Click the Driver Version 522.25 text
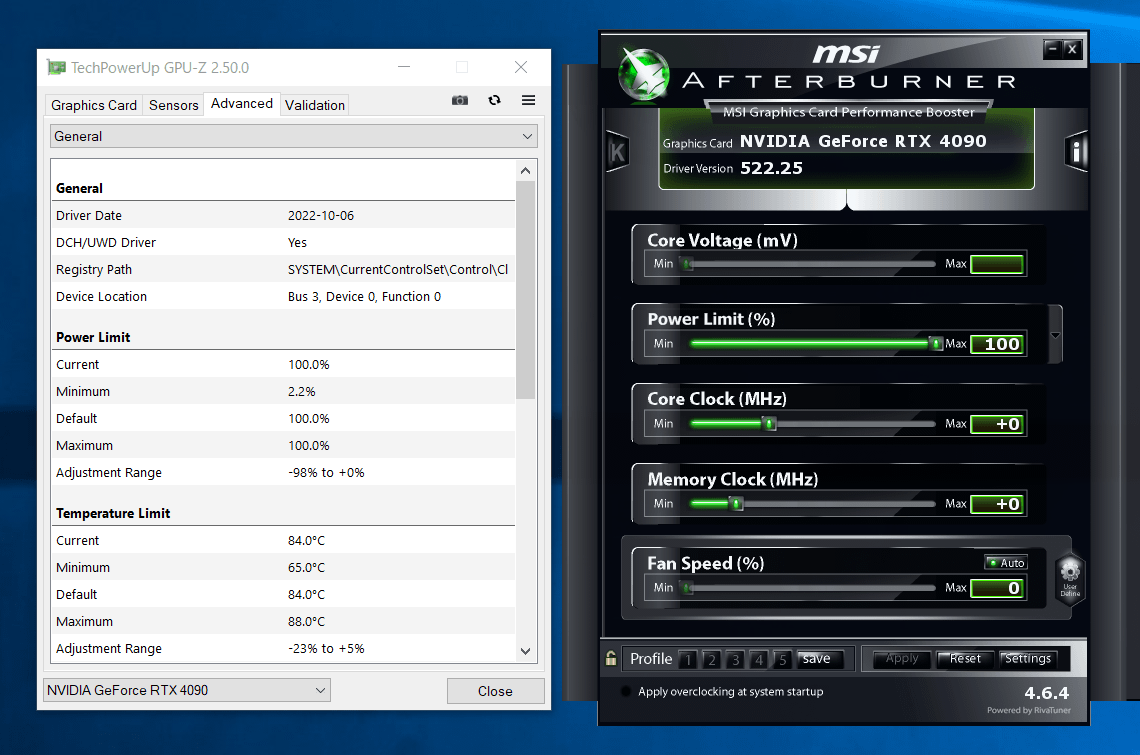This screenshot has width=1140, height=755. [771, 168]
